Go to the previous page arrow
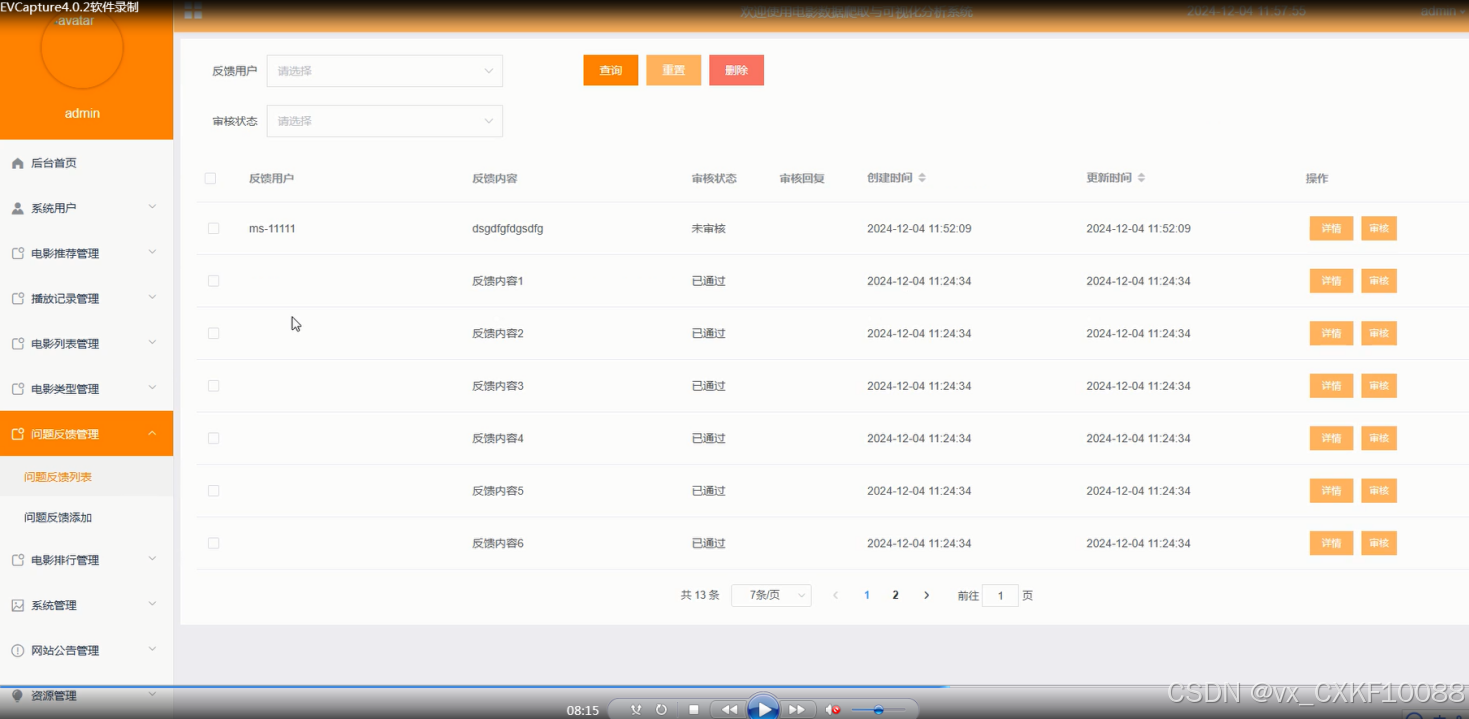The width and height of the screenshot is (1469, 719). pyautogui.click(x=835, y=595)
